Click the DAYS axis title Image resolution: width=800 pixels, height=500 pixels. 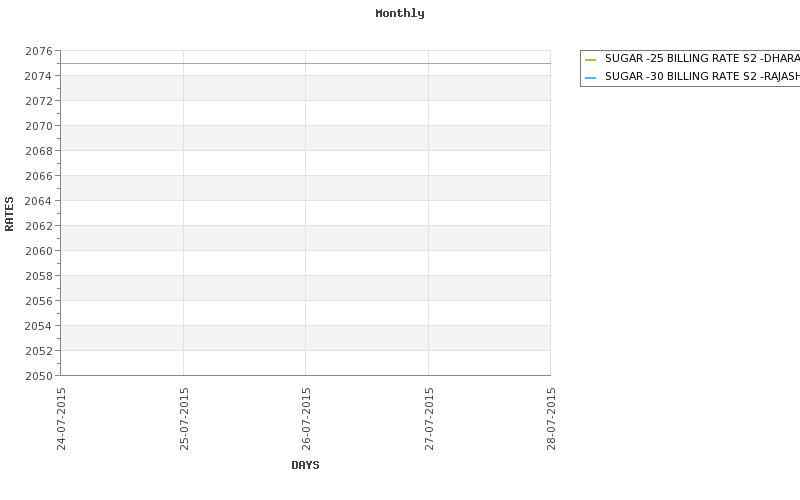tap(305, 465)
